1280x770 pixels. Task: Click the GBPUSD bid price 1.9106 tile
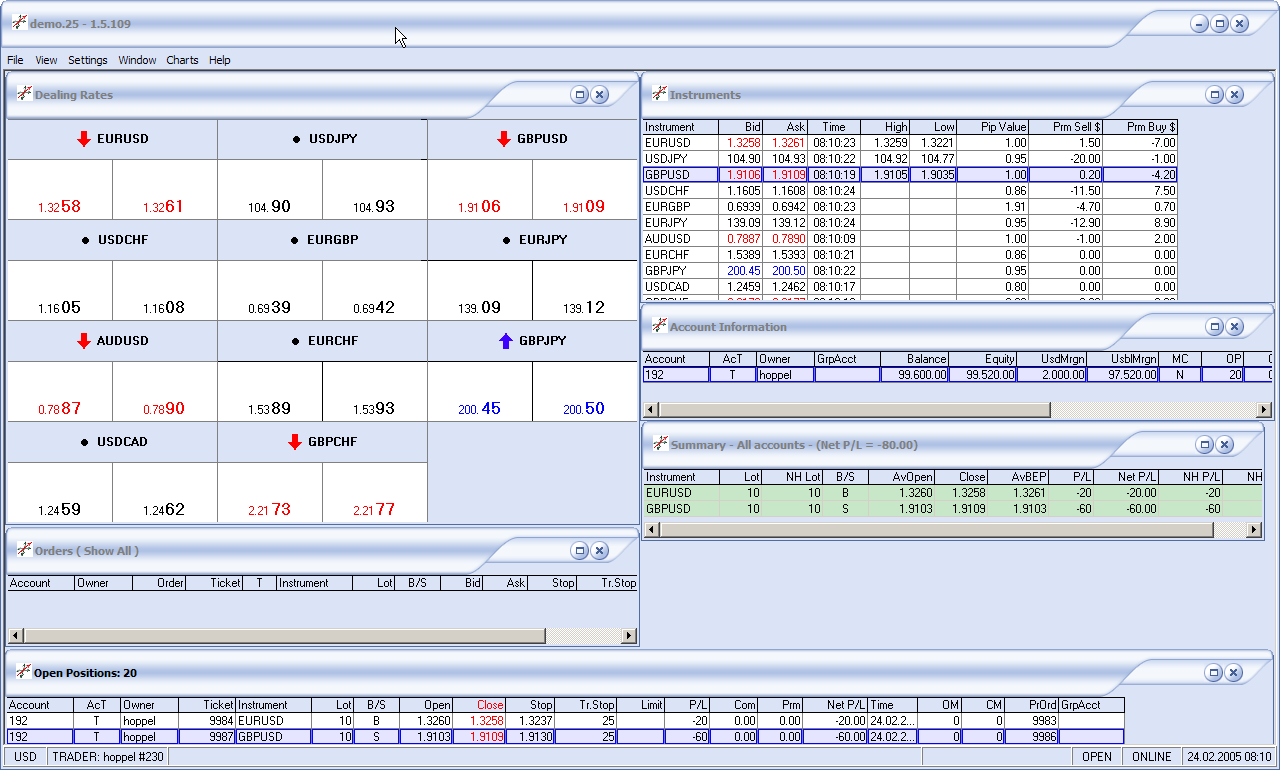point(479,190)
